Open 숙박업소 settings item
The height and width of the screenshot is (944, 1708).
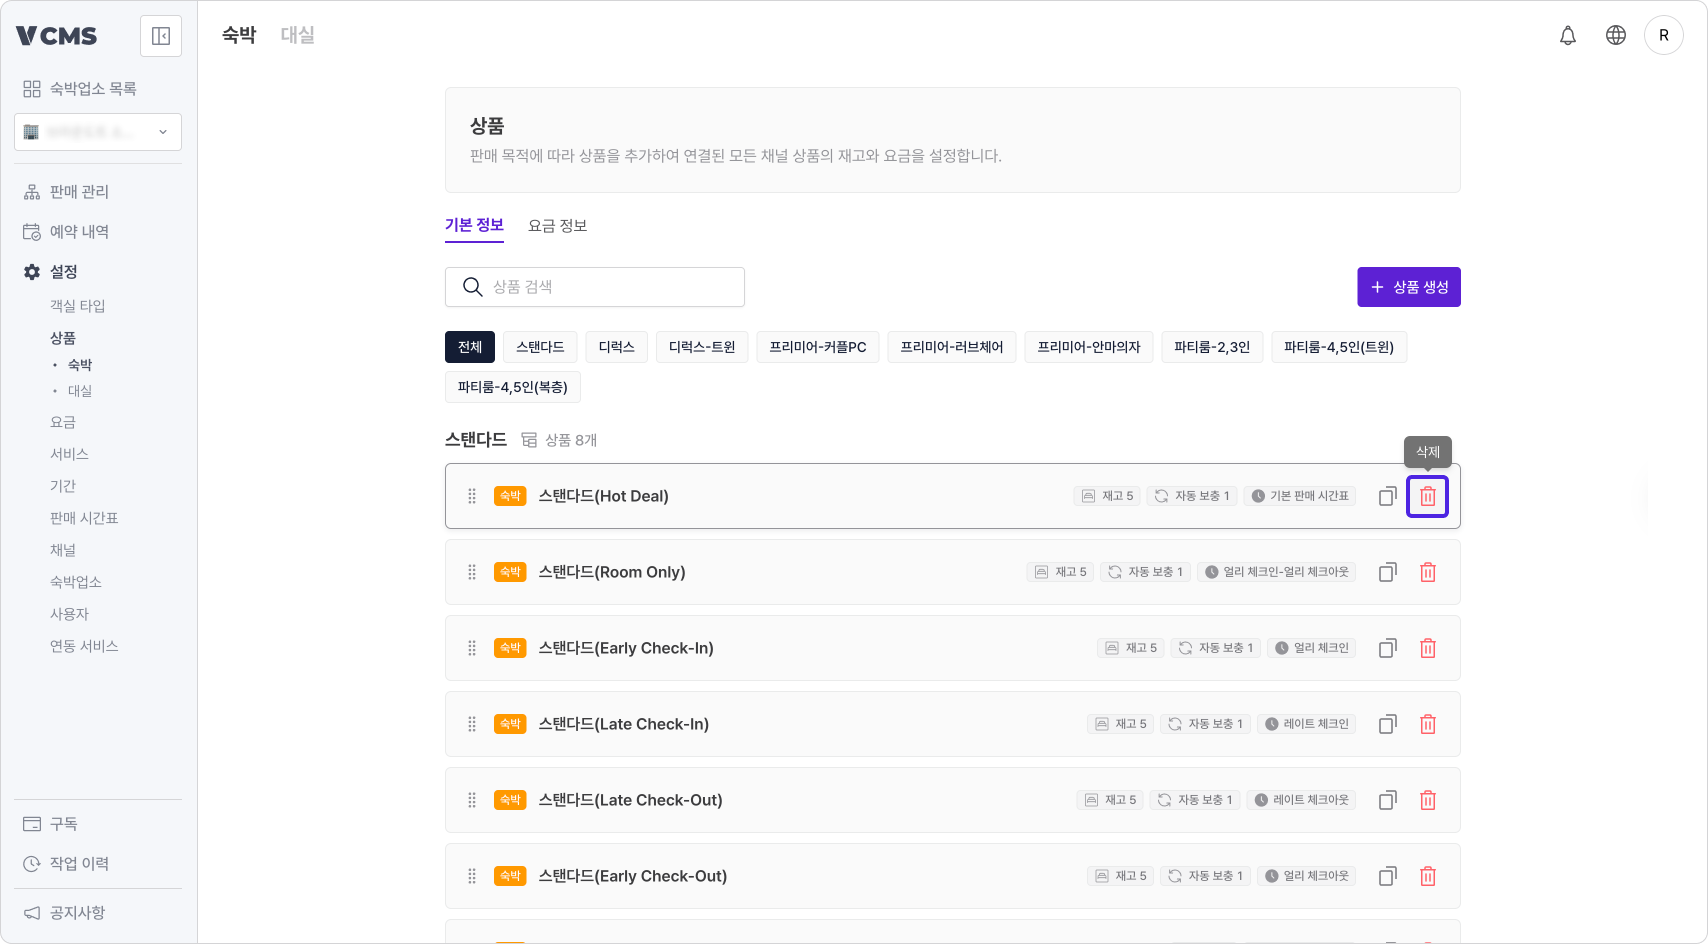[x=76, y=582]
